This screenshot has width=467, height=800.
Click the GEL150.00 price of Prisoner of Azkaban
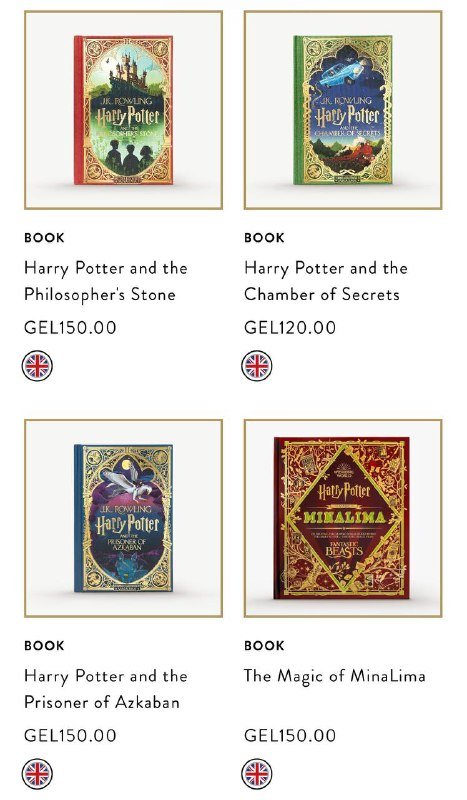click(70, 735)
